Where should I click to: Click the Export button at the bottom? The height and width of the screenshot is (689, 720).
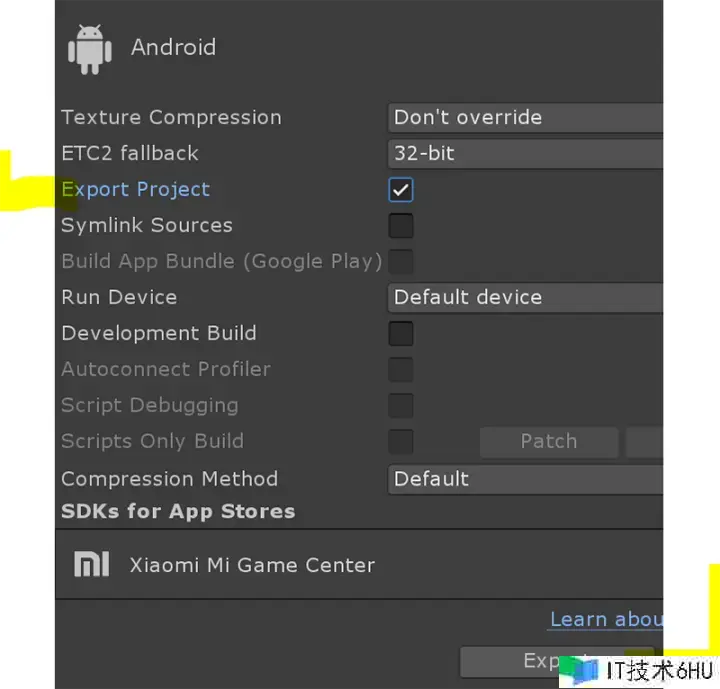pos(557,661)
